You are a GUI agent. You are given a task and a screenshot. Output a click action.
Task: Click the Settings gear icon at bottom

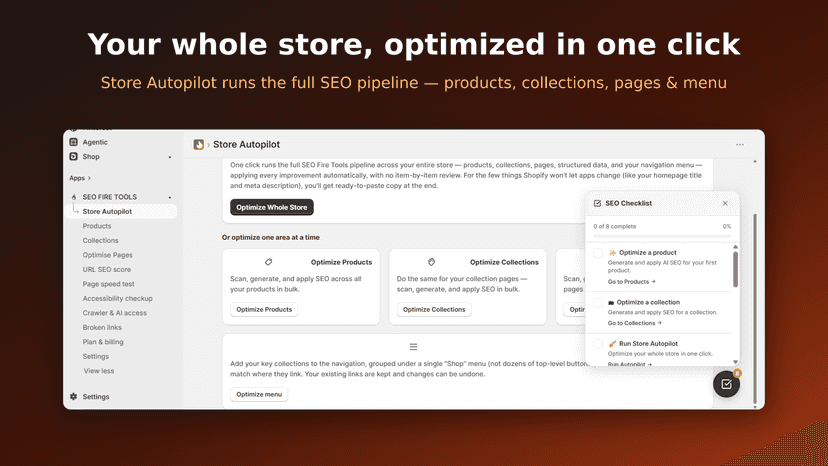tap(73, 396)
